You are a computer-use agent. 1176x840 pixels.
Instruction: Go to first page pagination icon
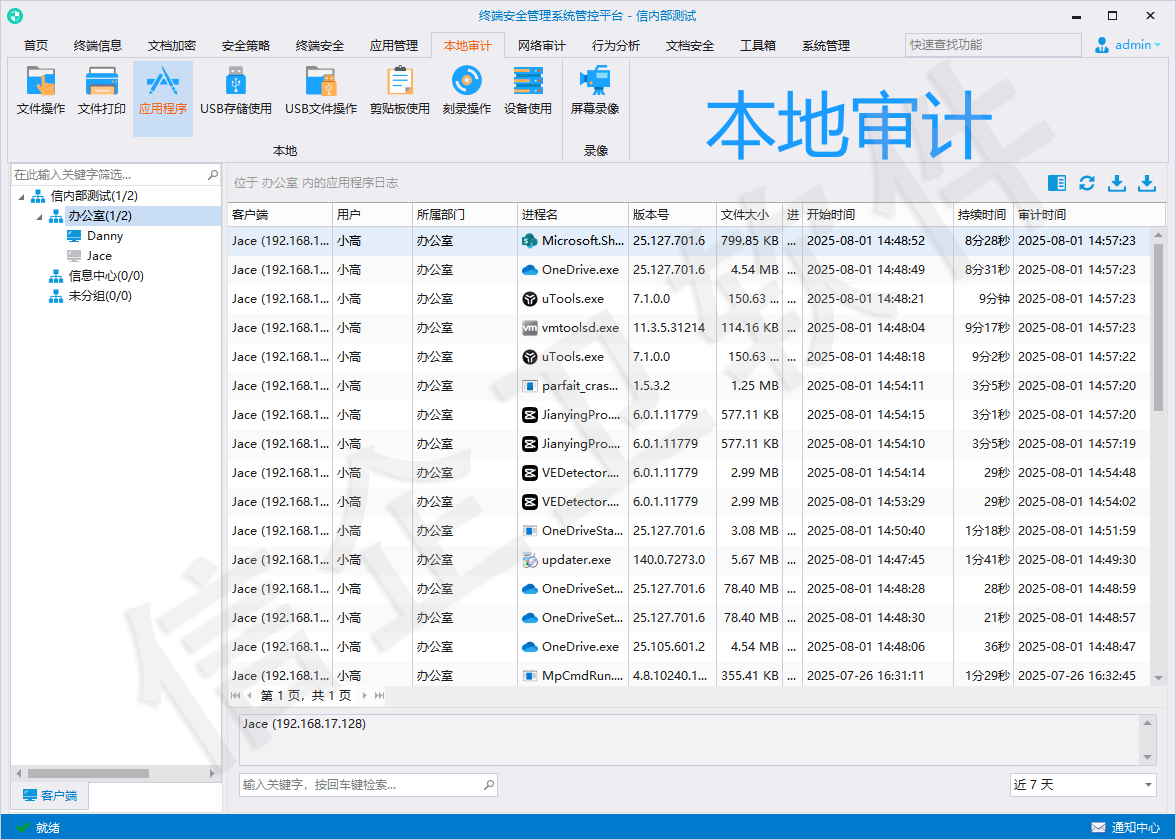click(236, 695)
